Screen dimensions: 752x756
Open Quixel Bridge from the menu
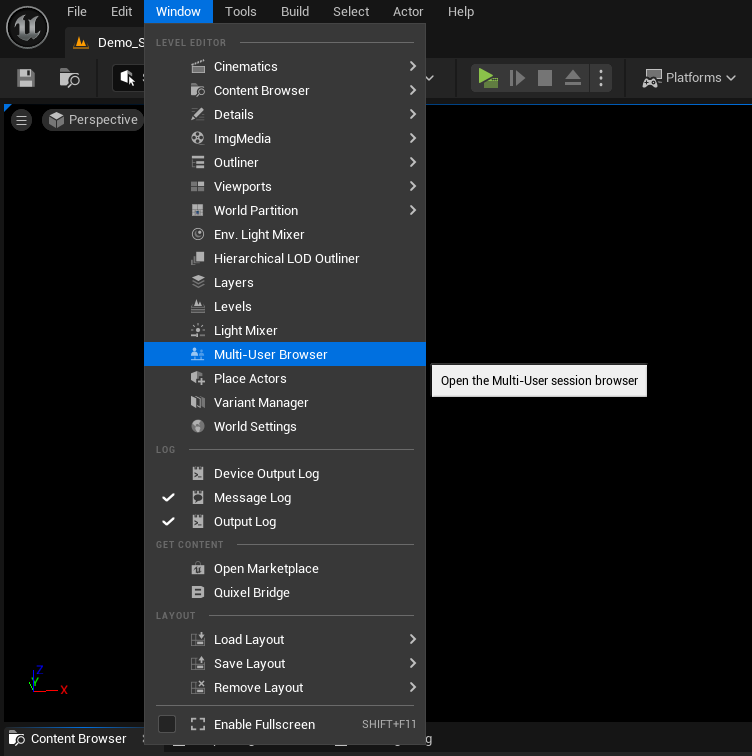tap(251, 593)
